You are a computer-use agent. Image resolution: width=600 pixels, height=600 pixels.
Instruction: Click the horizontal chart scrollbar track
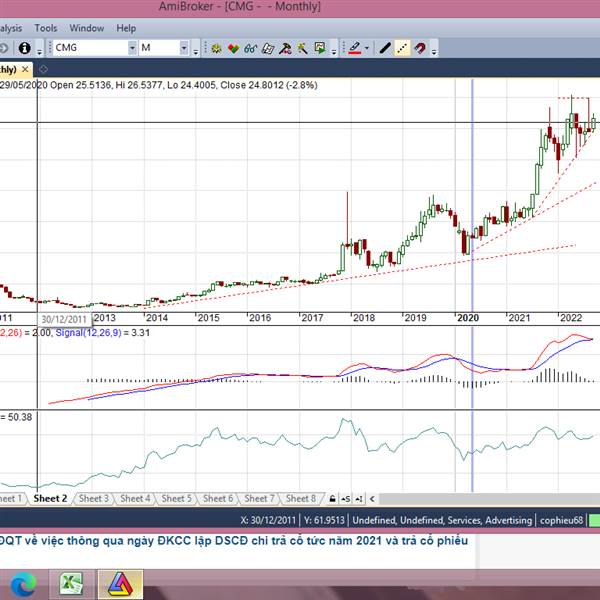[x=489, y=499]
